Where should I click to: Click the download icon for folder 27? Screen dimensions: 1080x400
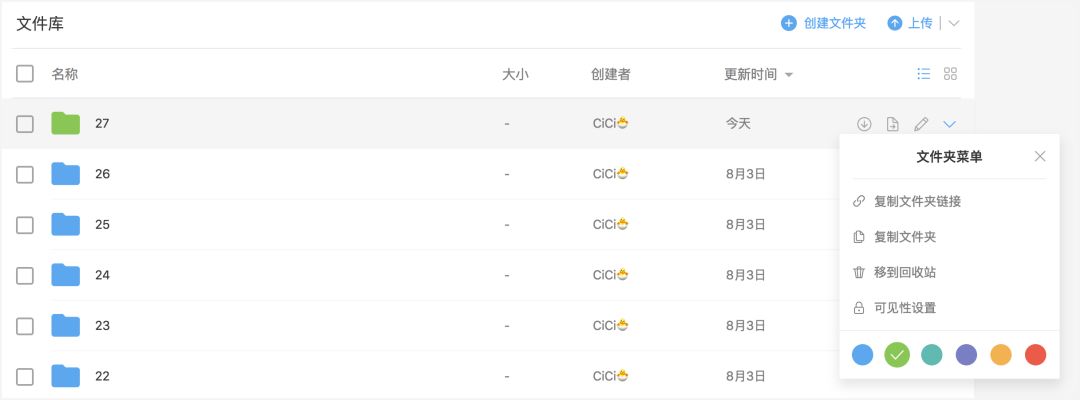tap(864, 124)
